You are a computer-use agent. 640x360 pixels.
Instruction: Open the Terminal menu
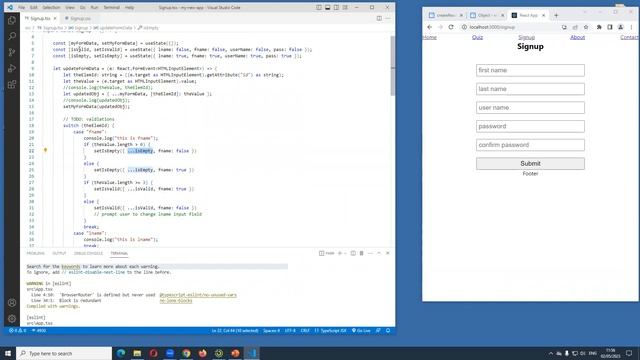(x=111, y=7)
